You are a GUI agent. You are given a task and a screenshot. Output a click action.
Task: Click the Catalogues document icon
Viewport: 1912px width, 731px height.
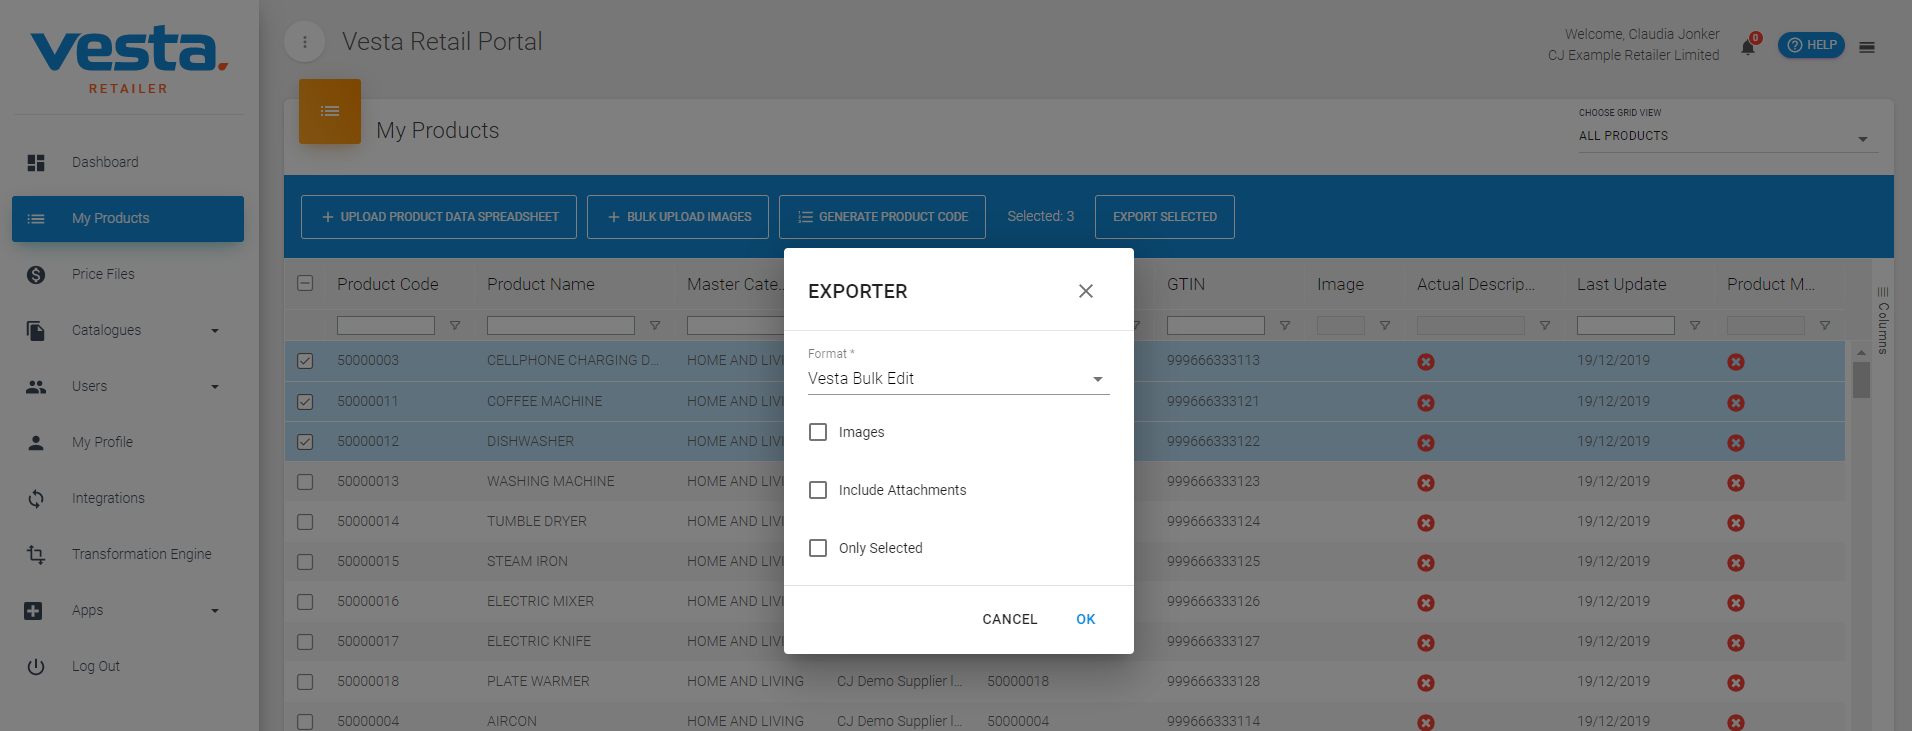pyautogui.click(x=36, y=330)
